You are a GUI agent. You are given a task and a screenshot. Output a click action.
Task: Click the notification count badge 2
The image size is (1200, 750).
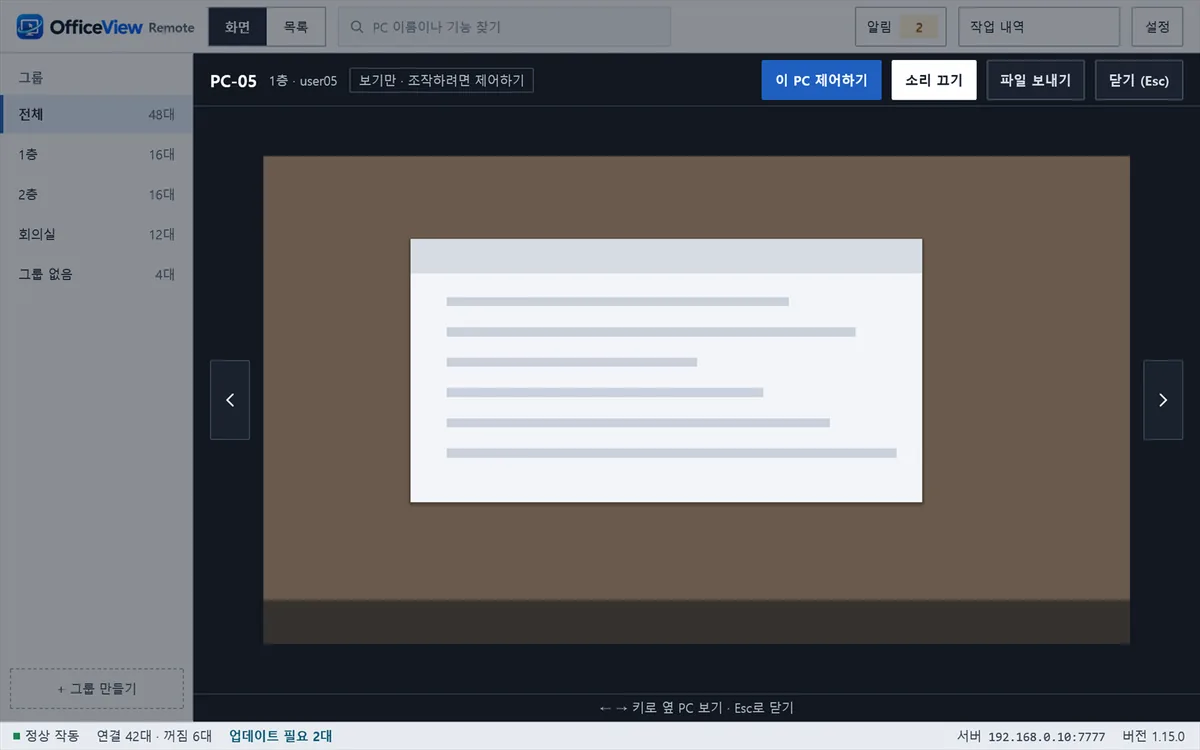[919, 28]
